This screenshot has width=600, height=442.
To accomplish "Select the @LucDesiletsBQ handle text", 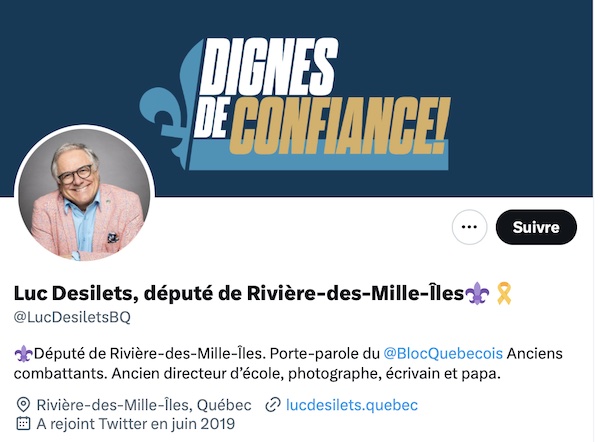I will coord(72,317).
